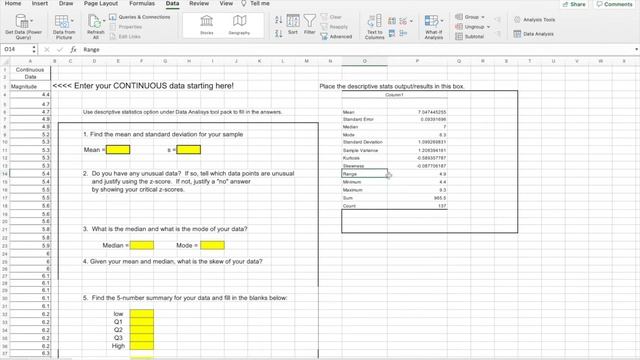The height and width of the screenshot is (360, 640).
Task: Sort ascending A to Z
Action: 278,20
